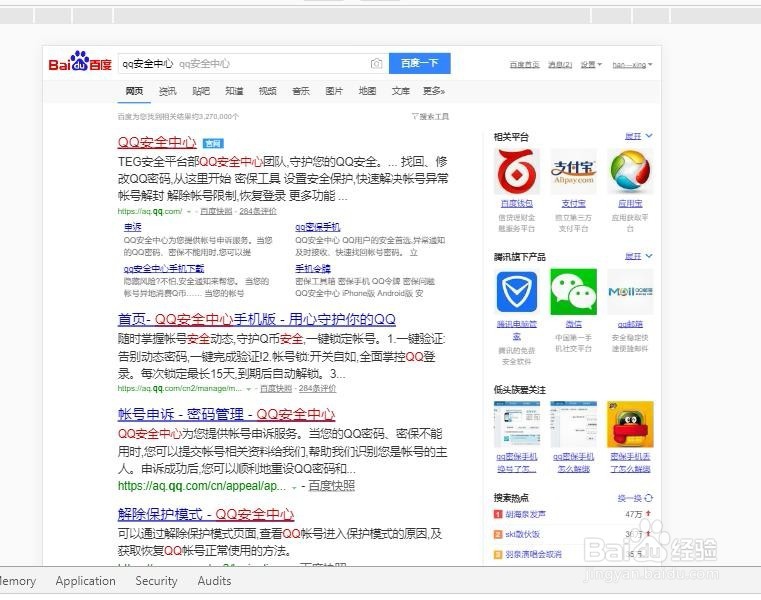Viewport: 761px width, 600px height.
Task: Open qq密保手机怎么解绑 link
Action: pyautogui.click(x=573, y=463)
